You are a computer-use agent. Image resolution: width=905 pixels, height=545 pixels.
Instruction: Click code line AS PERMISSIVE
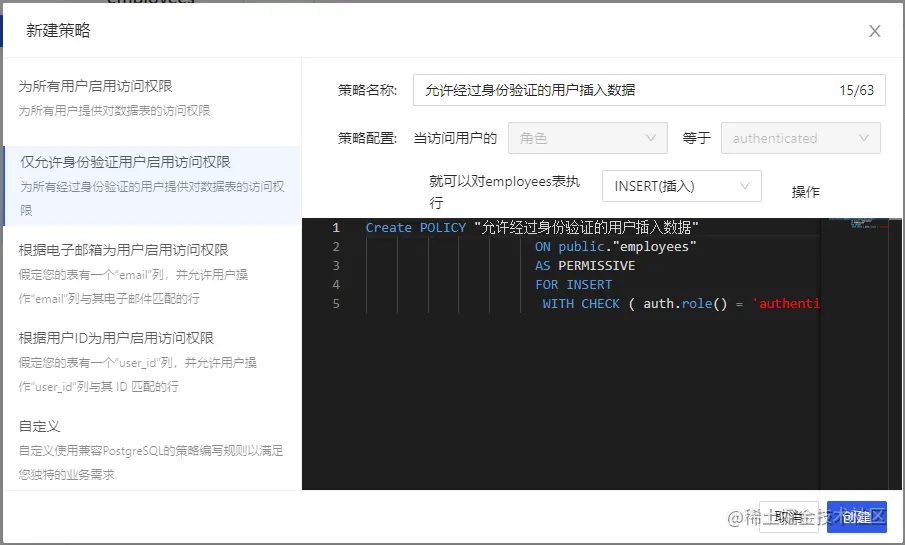click(585, 266)
